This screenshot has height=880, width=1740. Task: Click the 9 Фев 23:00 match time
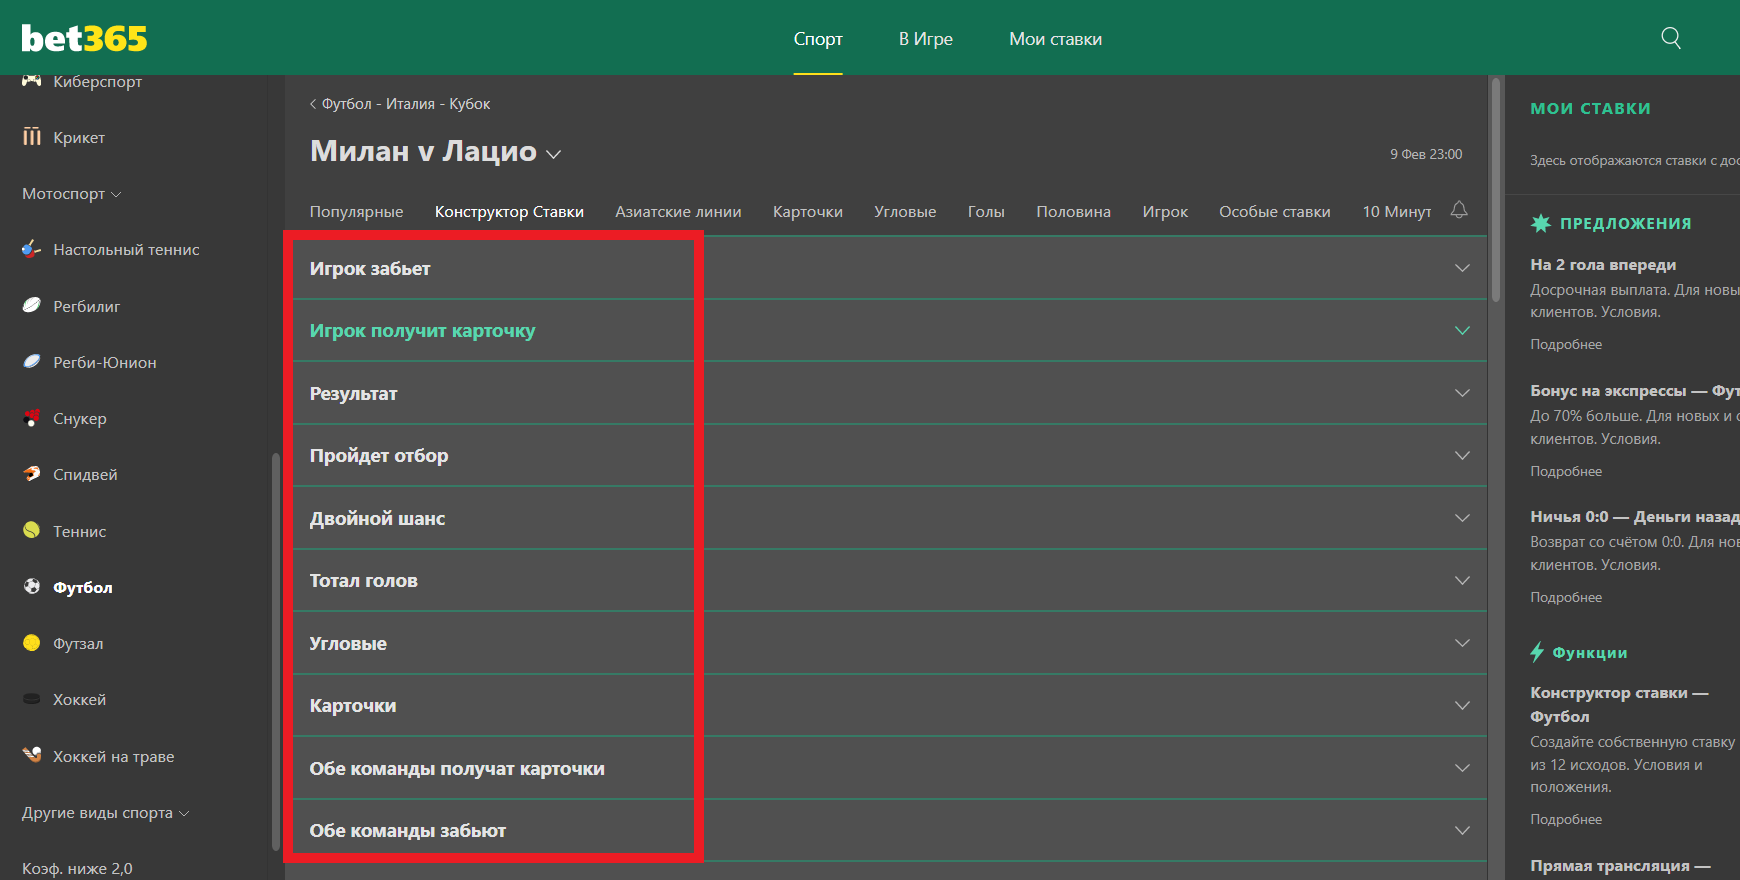coord(1426,154)
